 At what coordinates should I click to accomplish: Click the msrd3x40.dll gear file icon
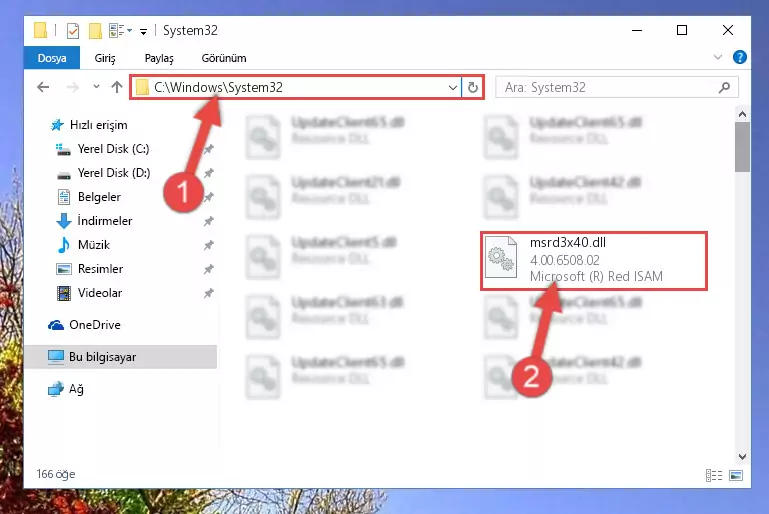pyautogui.click(x=501, y=257)
